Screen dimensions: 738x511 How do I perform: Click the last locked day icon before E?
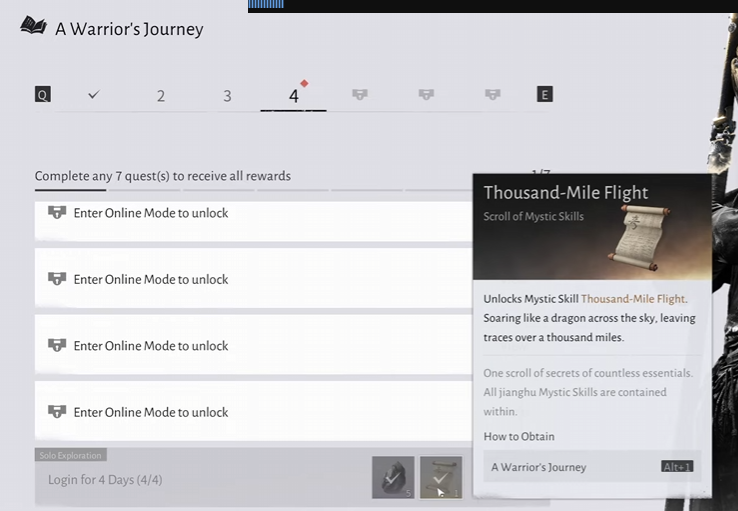click(492, 95)
